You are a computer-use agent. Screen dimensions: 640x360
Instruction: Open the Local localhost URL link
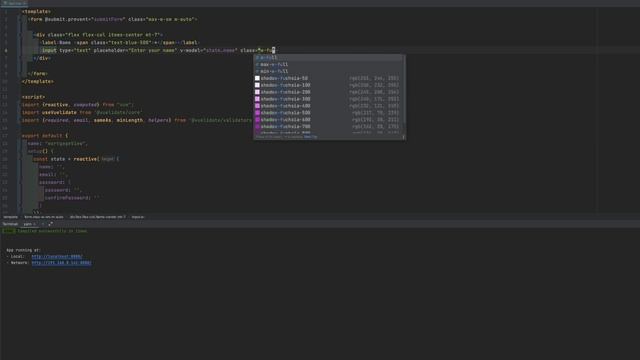pyautogui.click(x=57, y=257)
